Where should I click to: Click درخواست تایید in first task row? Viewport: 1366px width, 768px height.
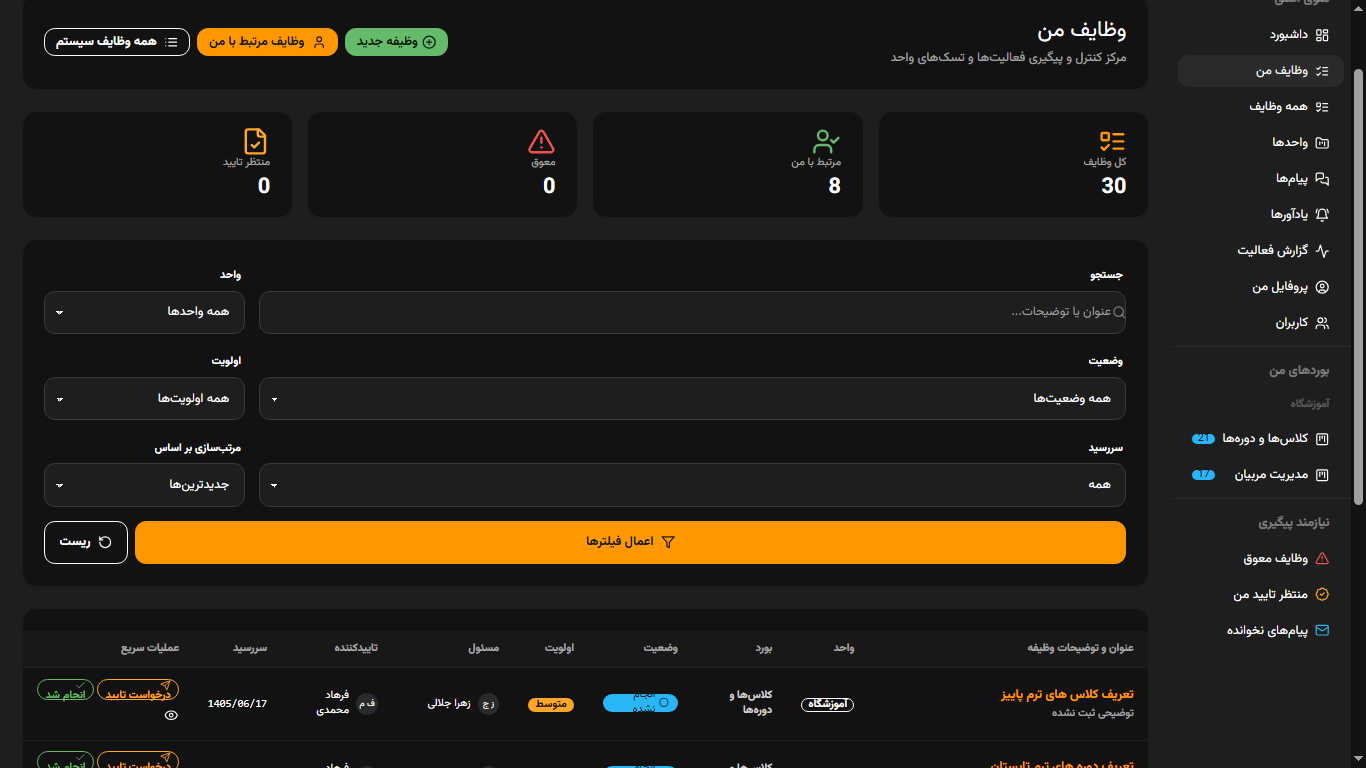[138, 691]
